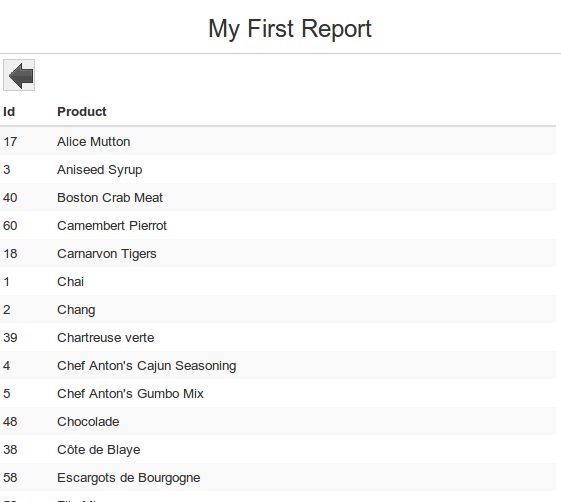Click the Id column header

point(9,112)
